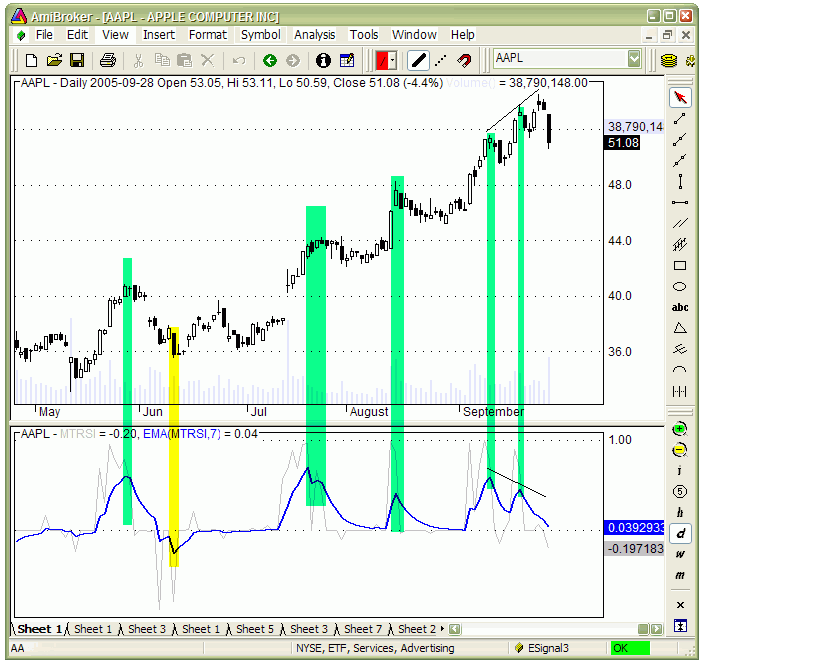The width and height of the screenshot is (819, 667).
Task: Toggle snap-to-price magnet button
Action: [x=464, y=61]
